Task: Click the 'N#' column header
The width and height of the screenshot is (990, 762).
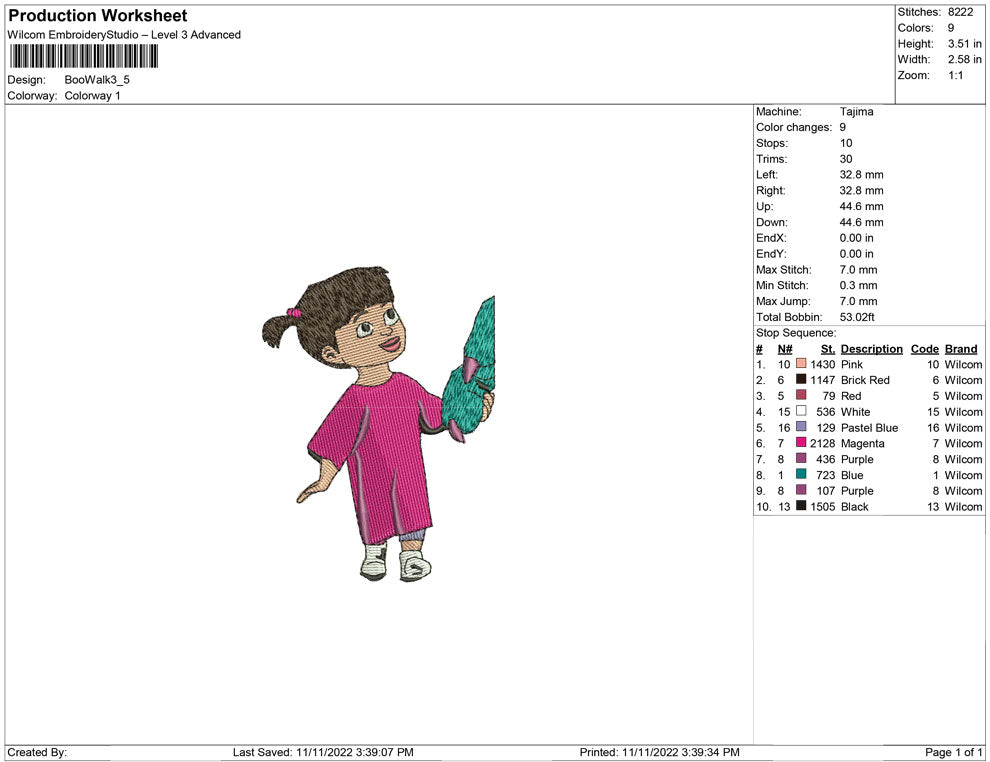Action: coord(785,349)
